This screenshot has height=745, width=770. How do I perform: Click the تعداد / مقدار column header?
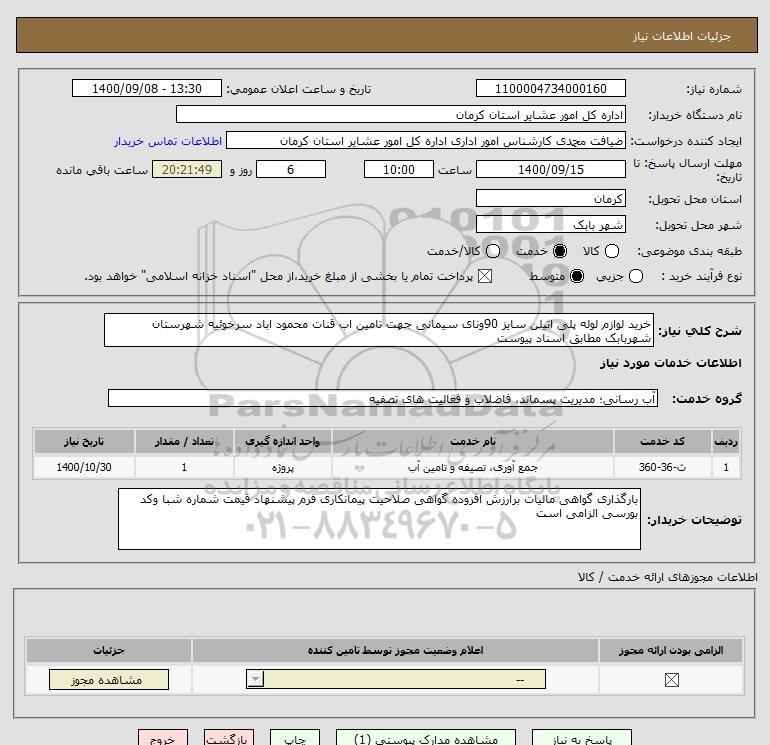click(184, 441)
